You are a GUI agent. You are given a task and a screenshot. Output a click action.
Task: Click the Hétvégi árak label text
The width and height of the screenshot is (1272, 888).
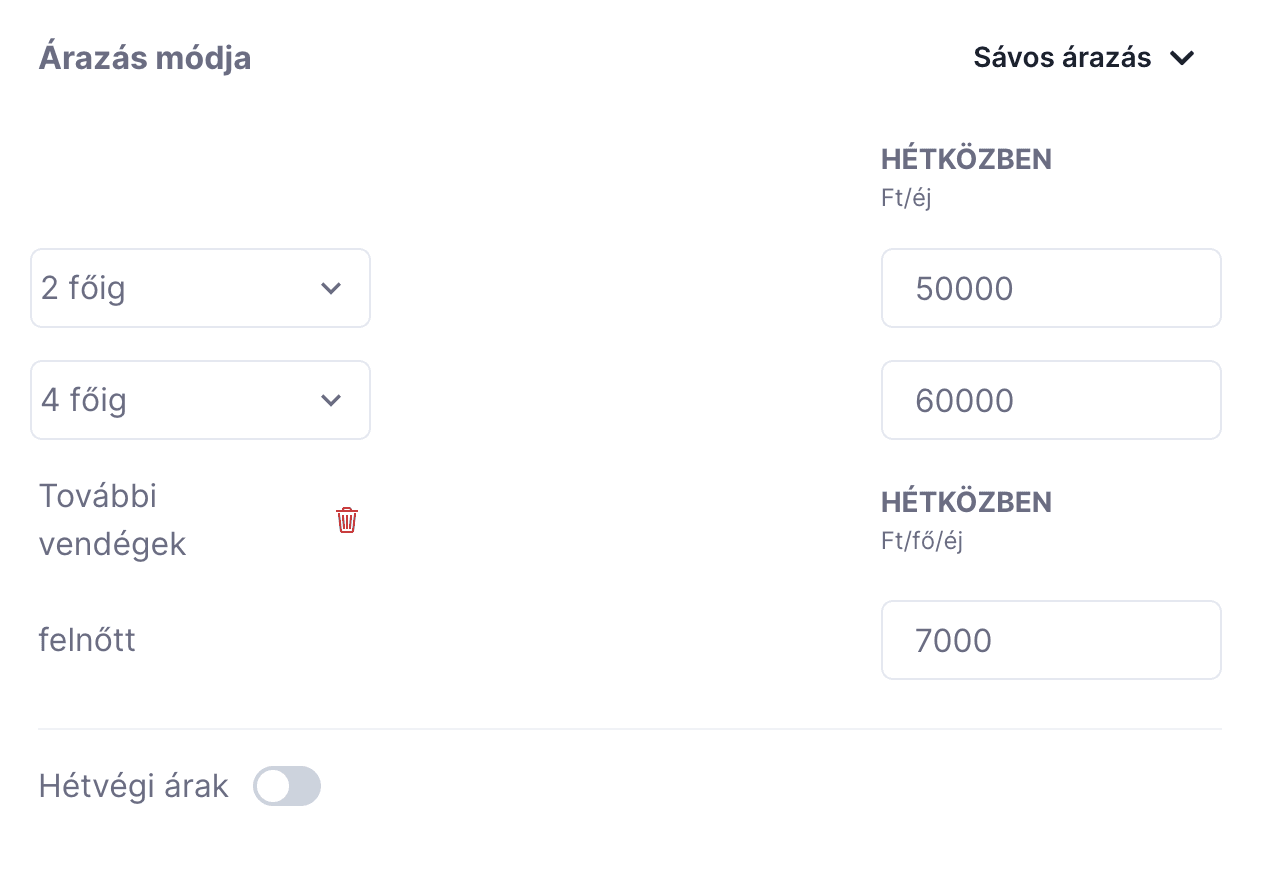(x=134, y=787)
